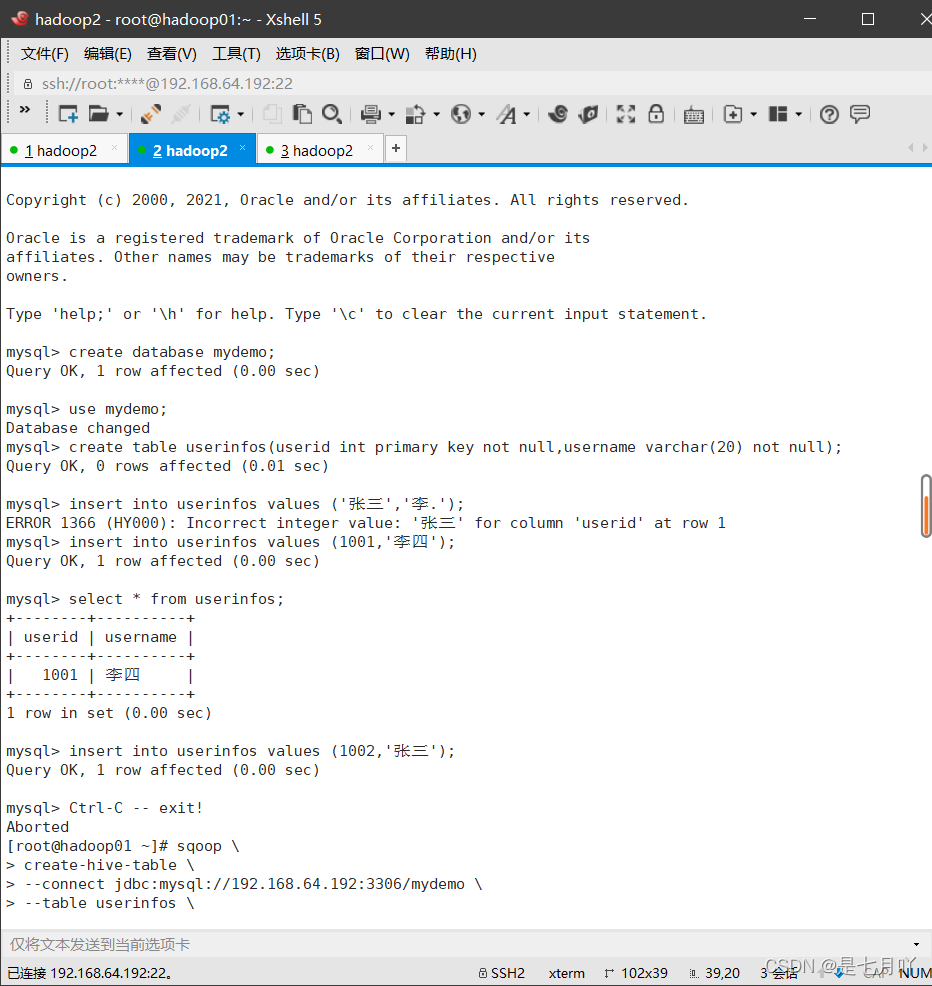
Task: Select the 2 hadoop2 tab
Action: (x=190, y=151)
